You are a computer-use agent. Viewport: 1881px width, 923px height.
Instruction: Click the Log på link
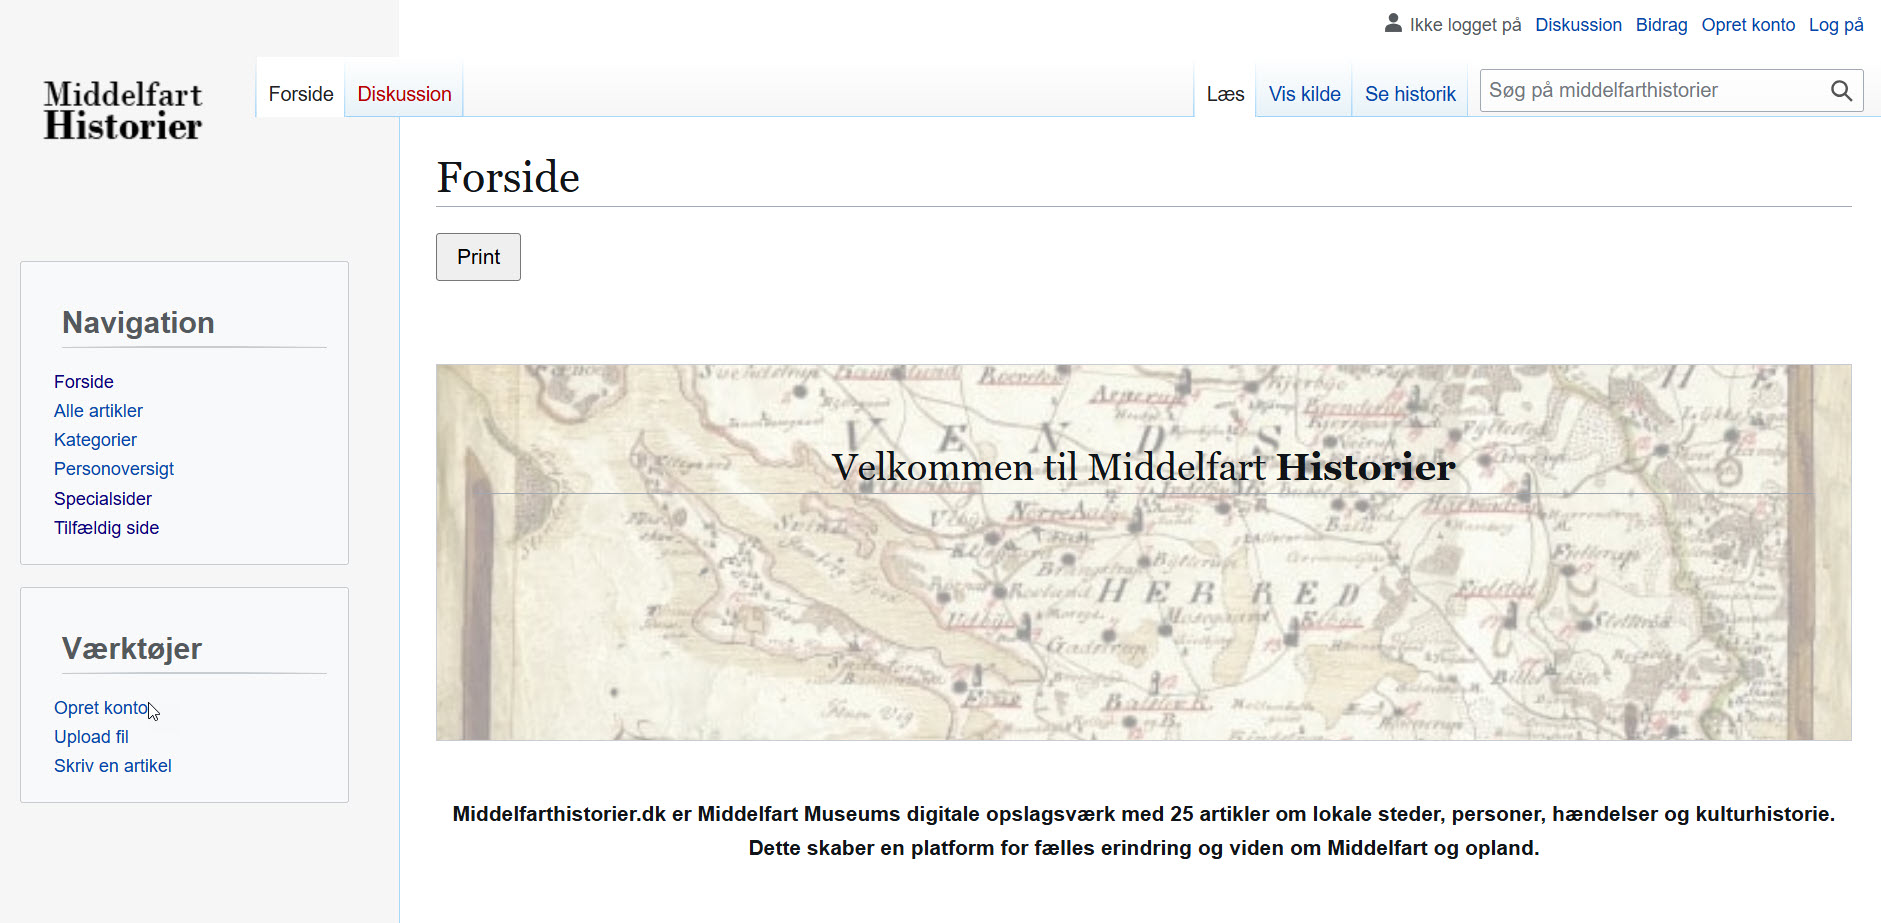point(1836,25)
